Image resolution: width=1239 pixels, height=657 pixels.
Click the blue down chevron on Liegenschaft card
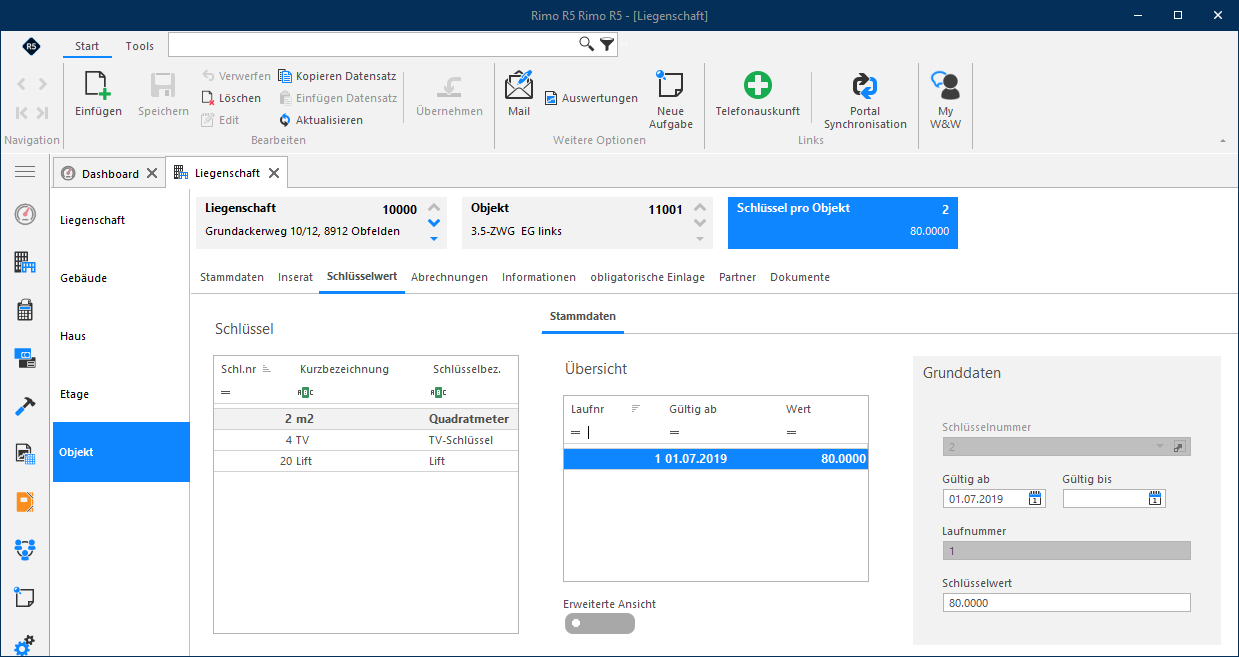point(434,223)
